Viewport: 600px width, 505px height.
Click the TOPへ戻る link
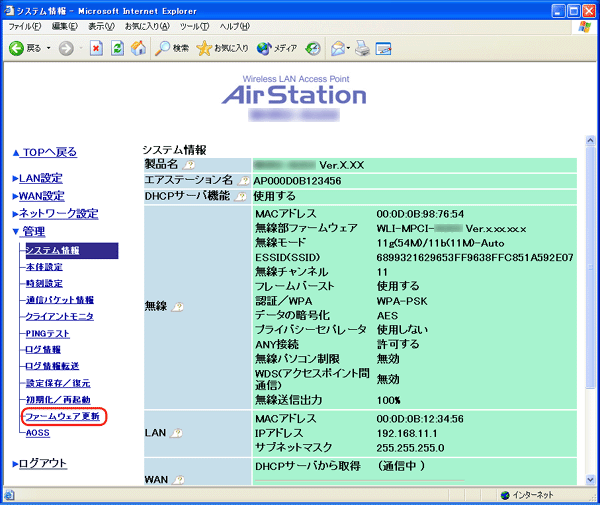(x=50, y=152)
